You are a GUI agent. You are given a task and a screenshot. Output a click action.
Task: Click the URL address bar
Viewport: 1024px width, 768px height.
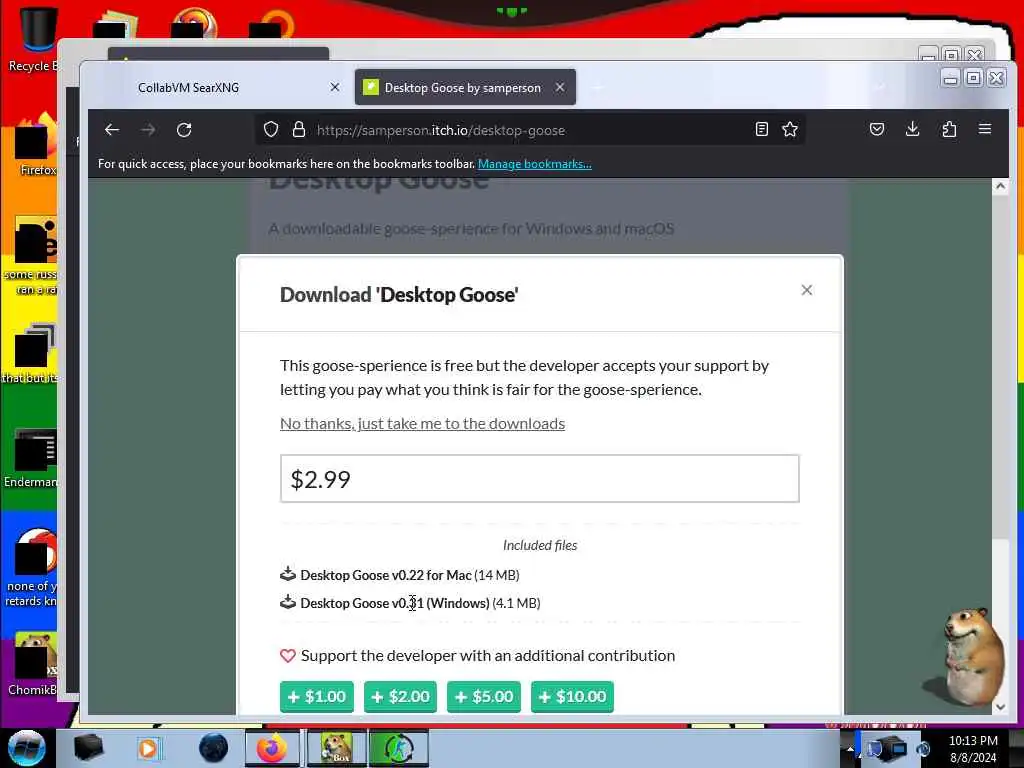pyautogui.click(x=530, y=130)
